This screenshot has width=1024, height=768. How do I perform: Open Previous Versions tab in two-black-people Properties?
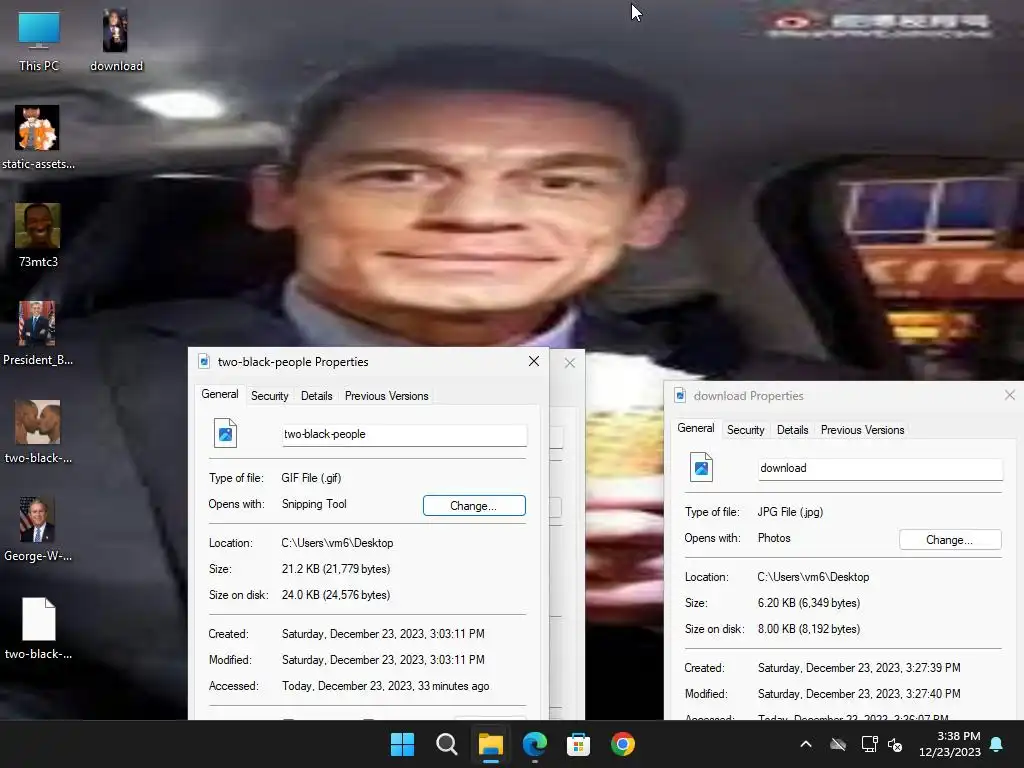coord(387,396)
